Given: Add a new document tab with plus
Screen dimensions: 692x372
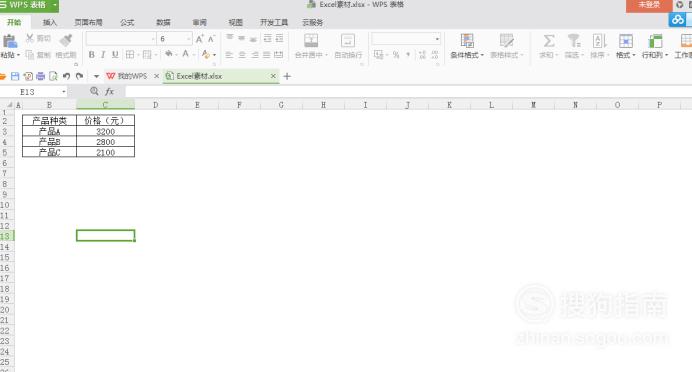Looking at the screenshot, I should click(287, 76).
